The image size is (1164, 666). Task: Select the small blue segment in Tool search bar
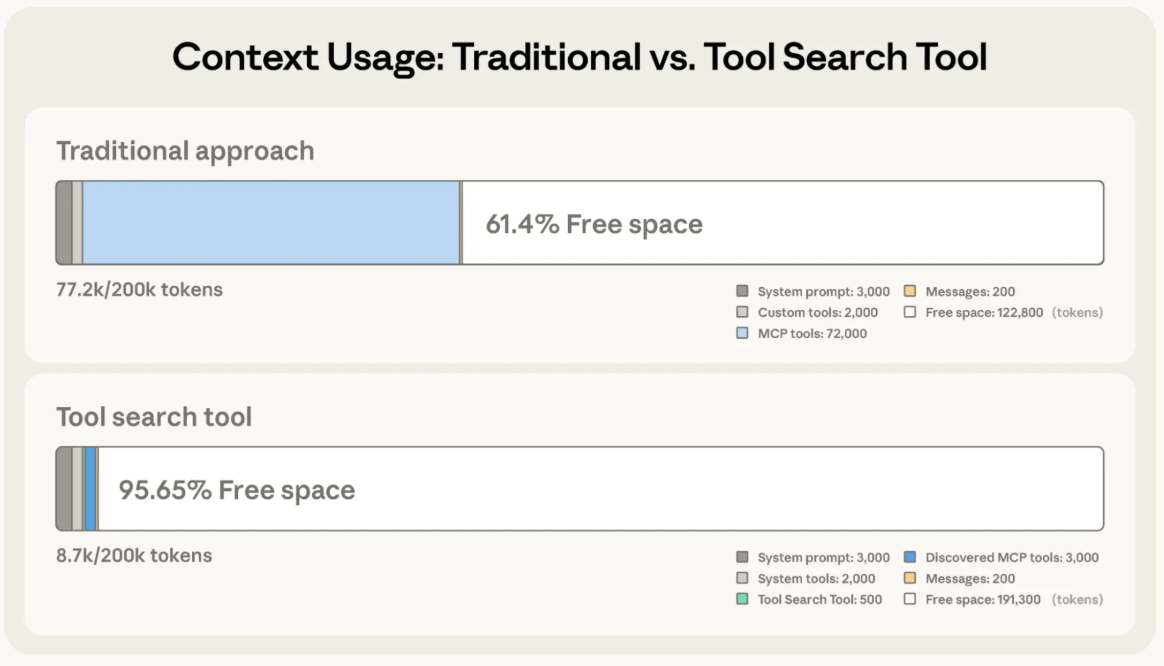[x=90, y=490]
